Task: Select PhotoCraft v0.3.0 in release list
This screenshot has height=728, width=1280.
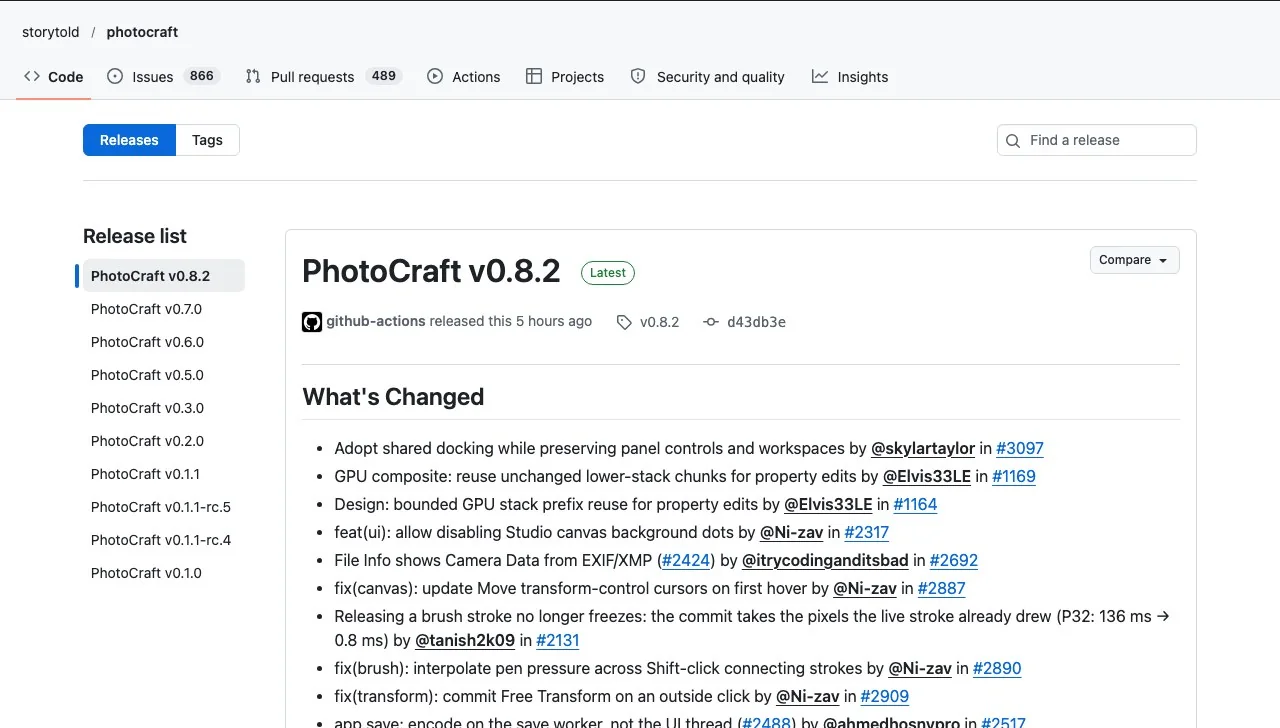Action: tap(163, 408)
